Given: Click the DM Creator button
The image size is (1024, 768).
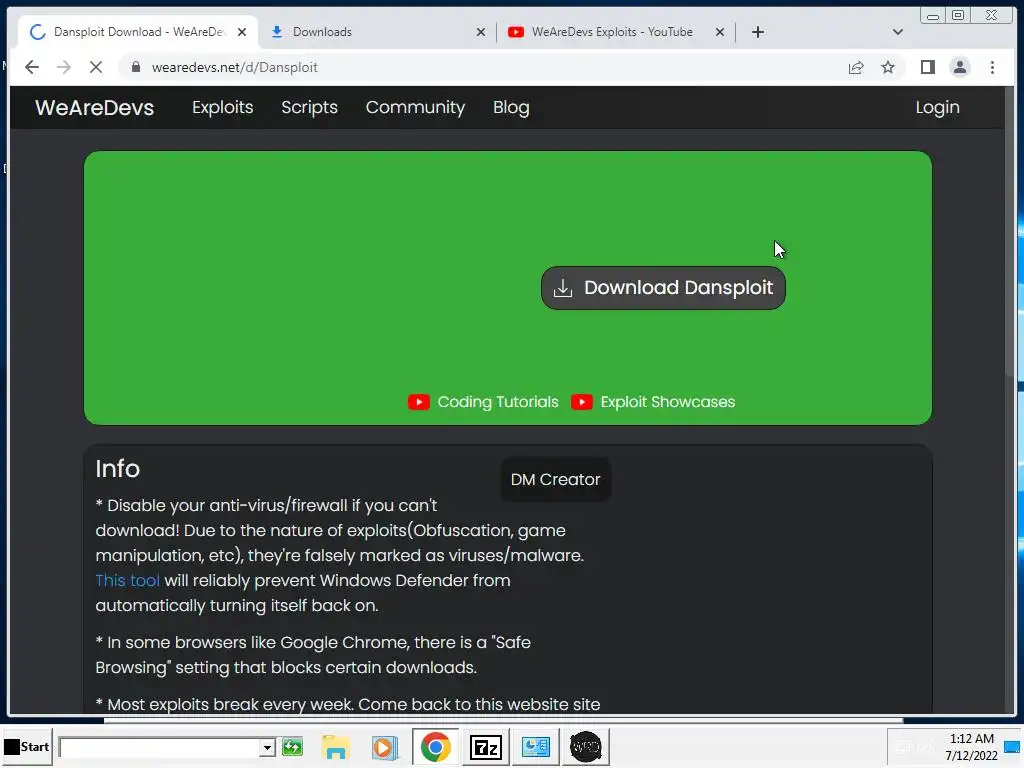Looking at the screenshot, I should point(555,479).
